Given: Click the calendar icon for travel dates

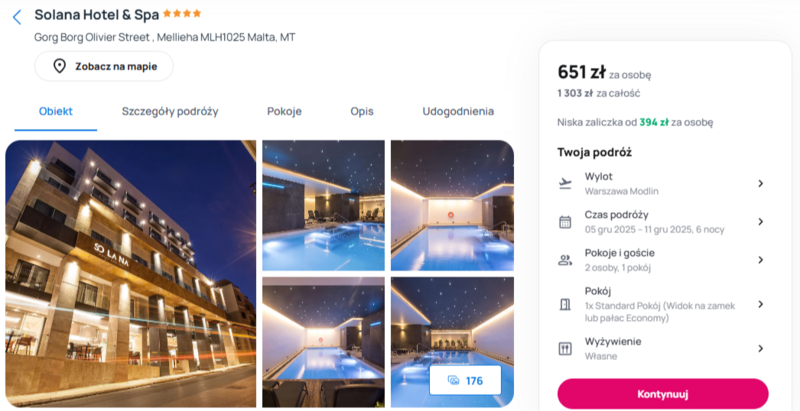Looking at the screenshot, I should click(565, 222).
